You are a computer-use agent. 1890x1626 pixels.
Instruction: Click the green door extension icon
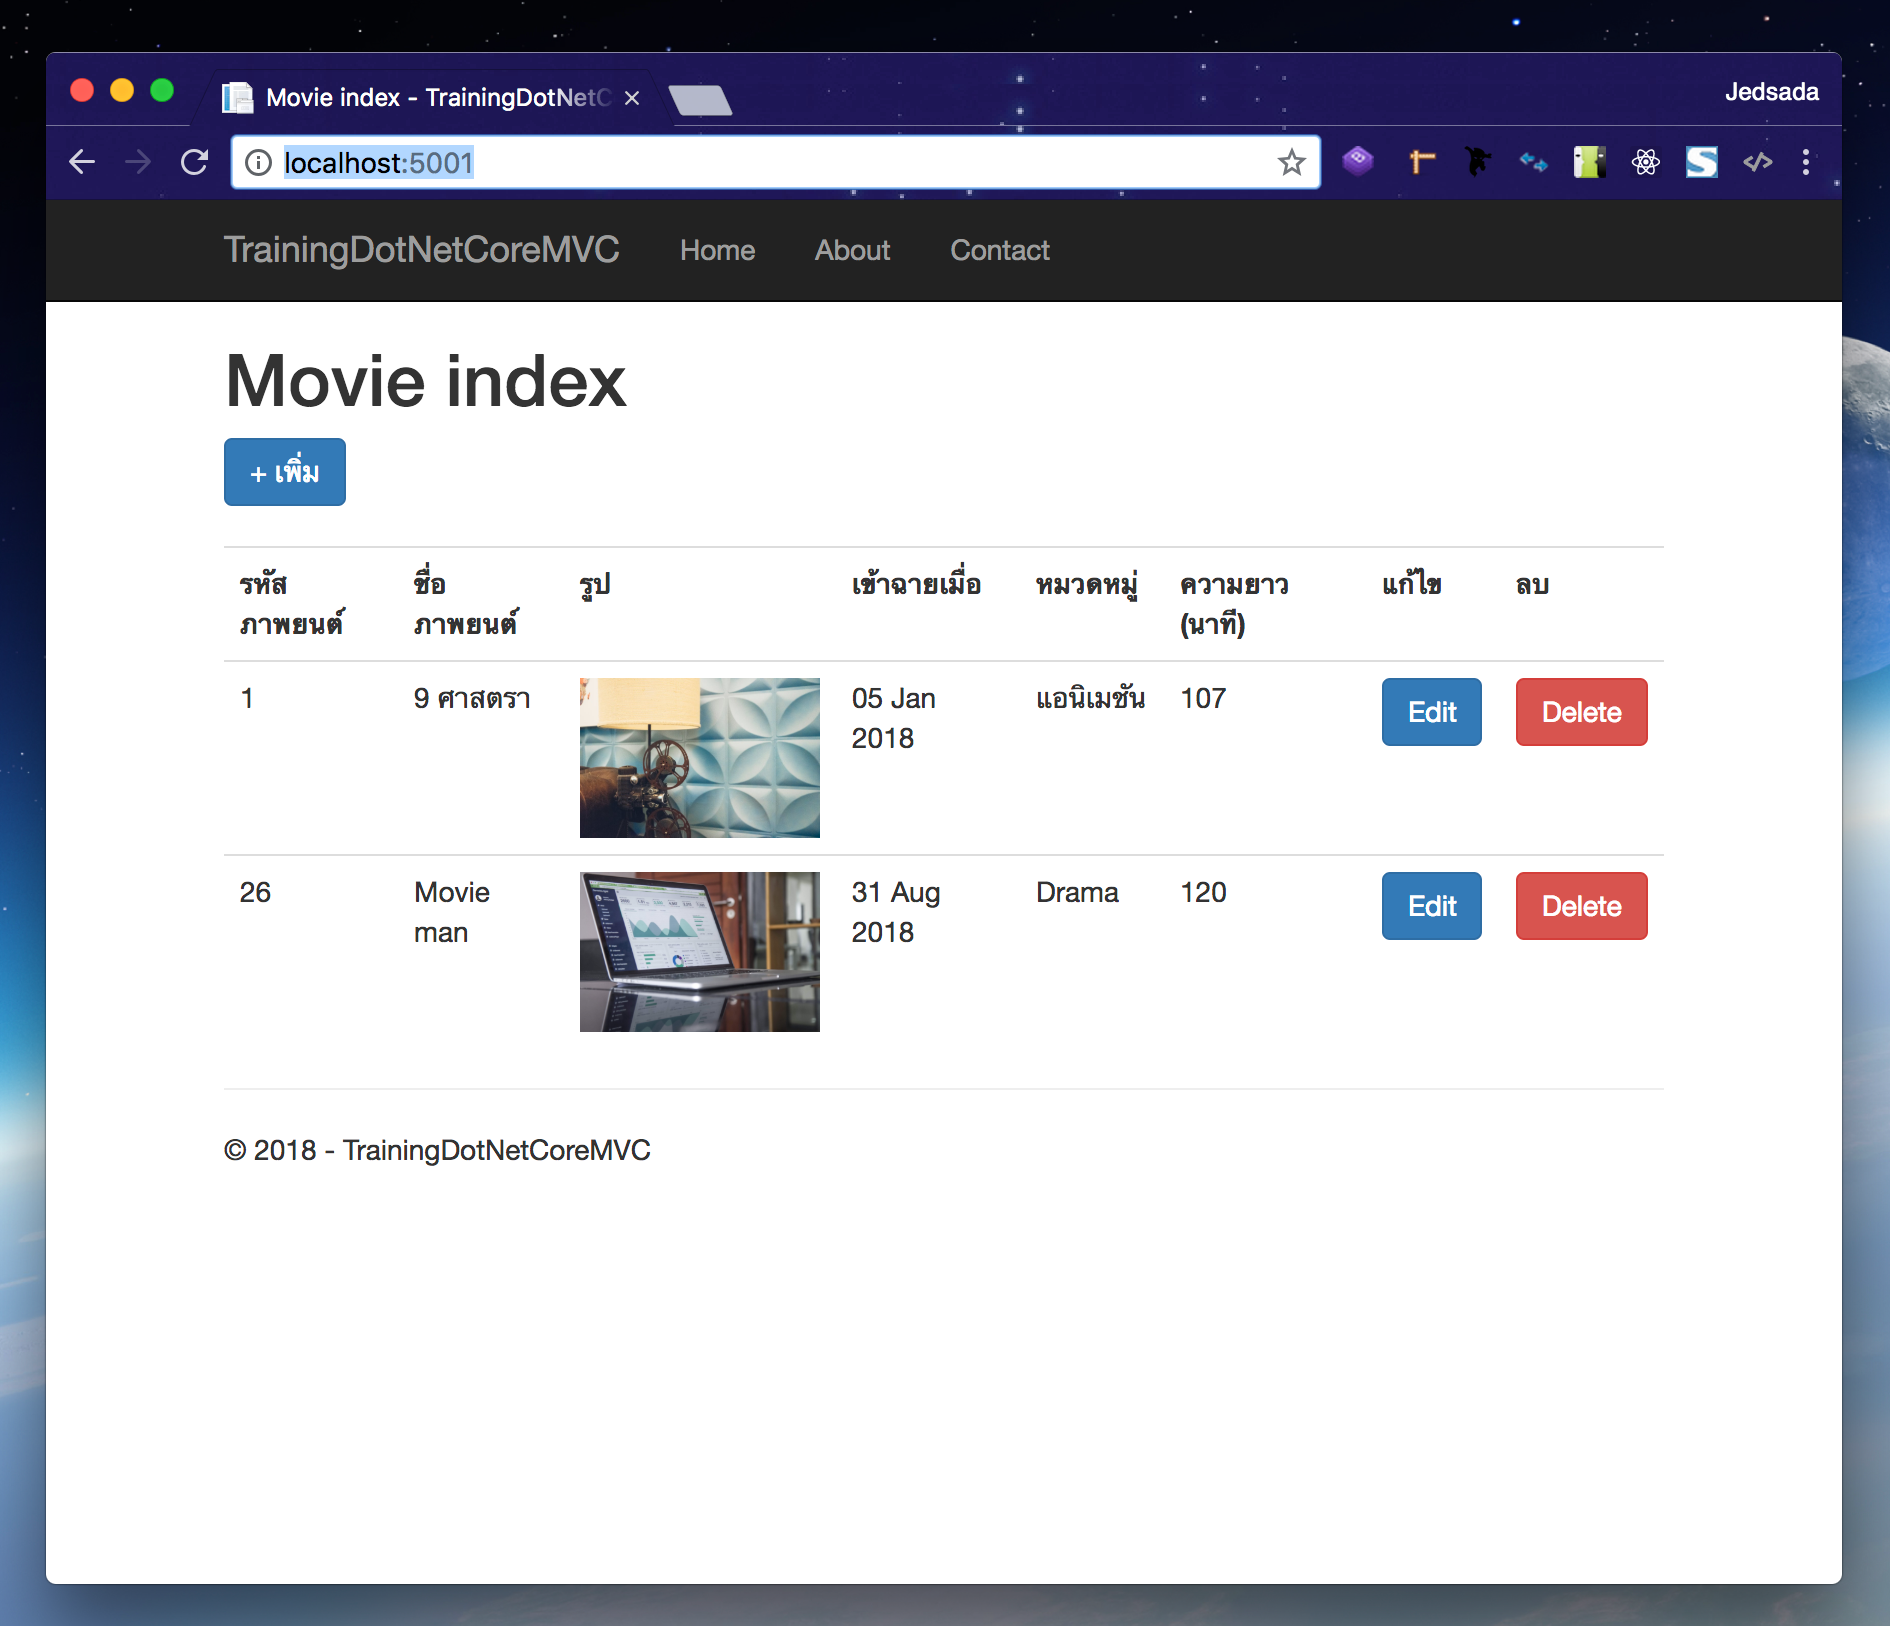[x=1590, y=162]
